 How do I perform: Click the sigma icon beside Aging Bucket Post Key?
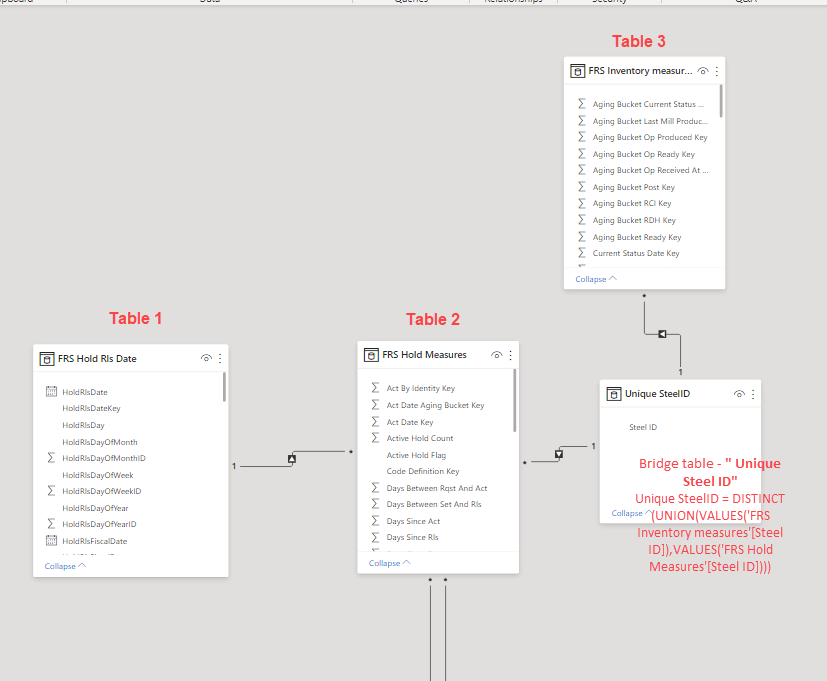(x=581, y=187)
